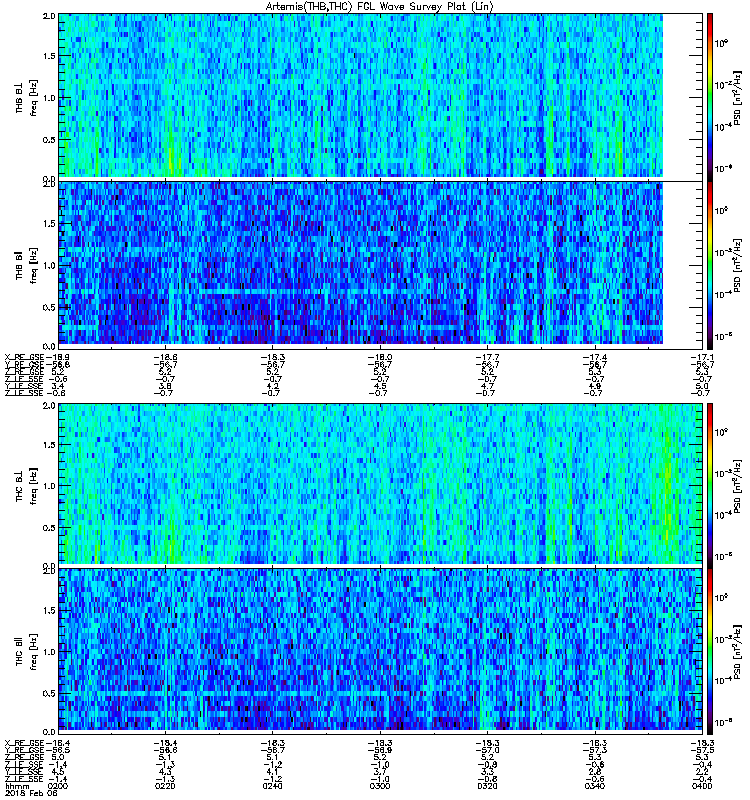Click the '0340' time label

(595, 786)
